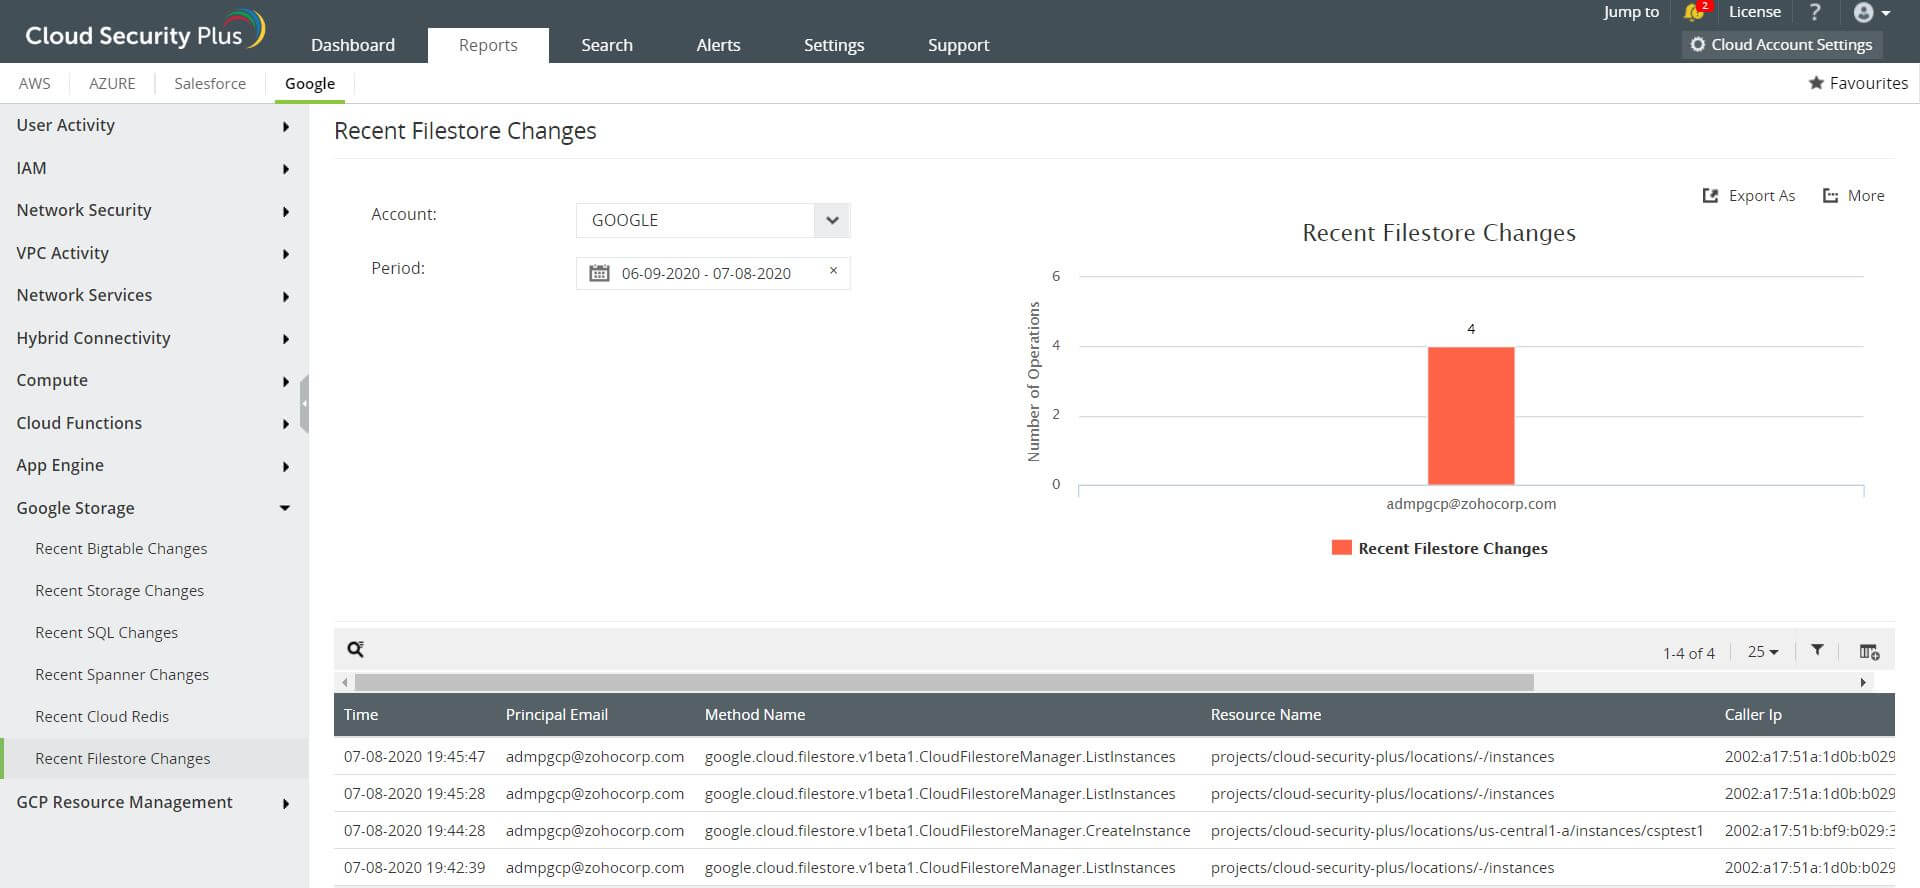Open Recent Spanner Changes report

[x=122, y=675]
